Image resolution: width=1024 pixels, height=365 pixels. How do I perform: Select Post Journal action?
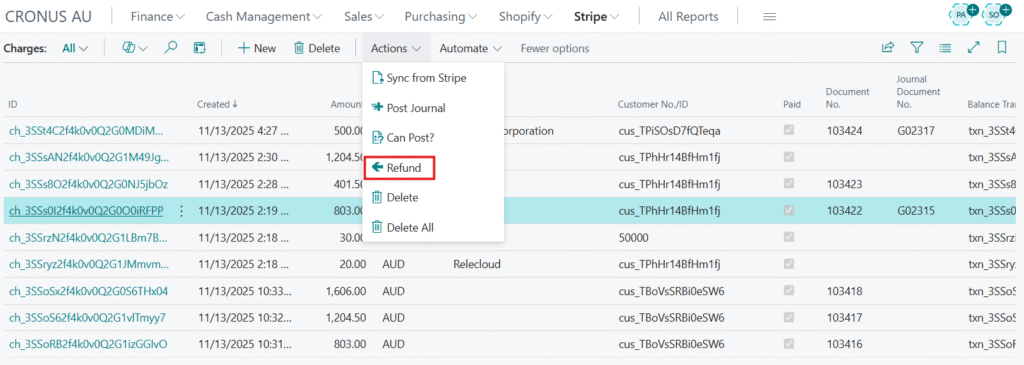(433, 108)
